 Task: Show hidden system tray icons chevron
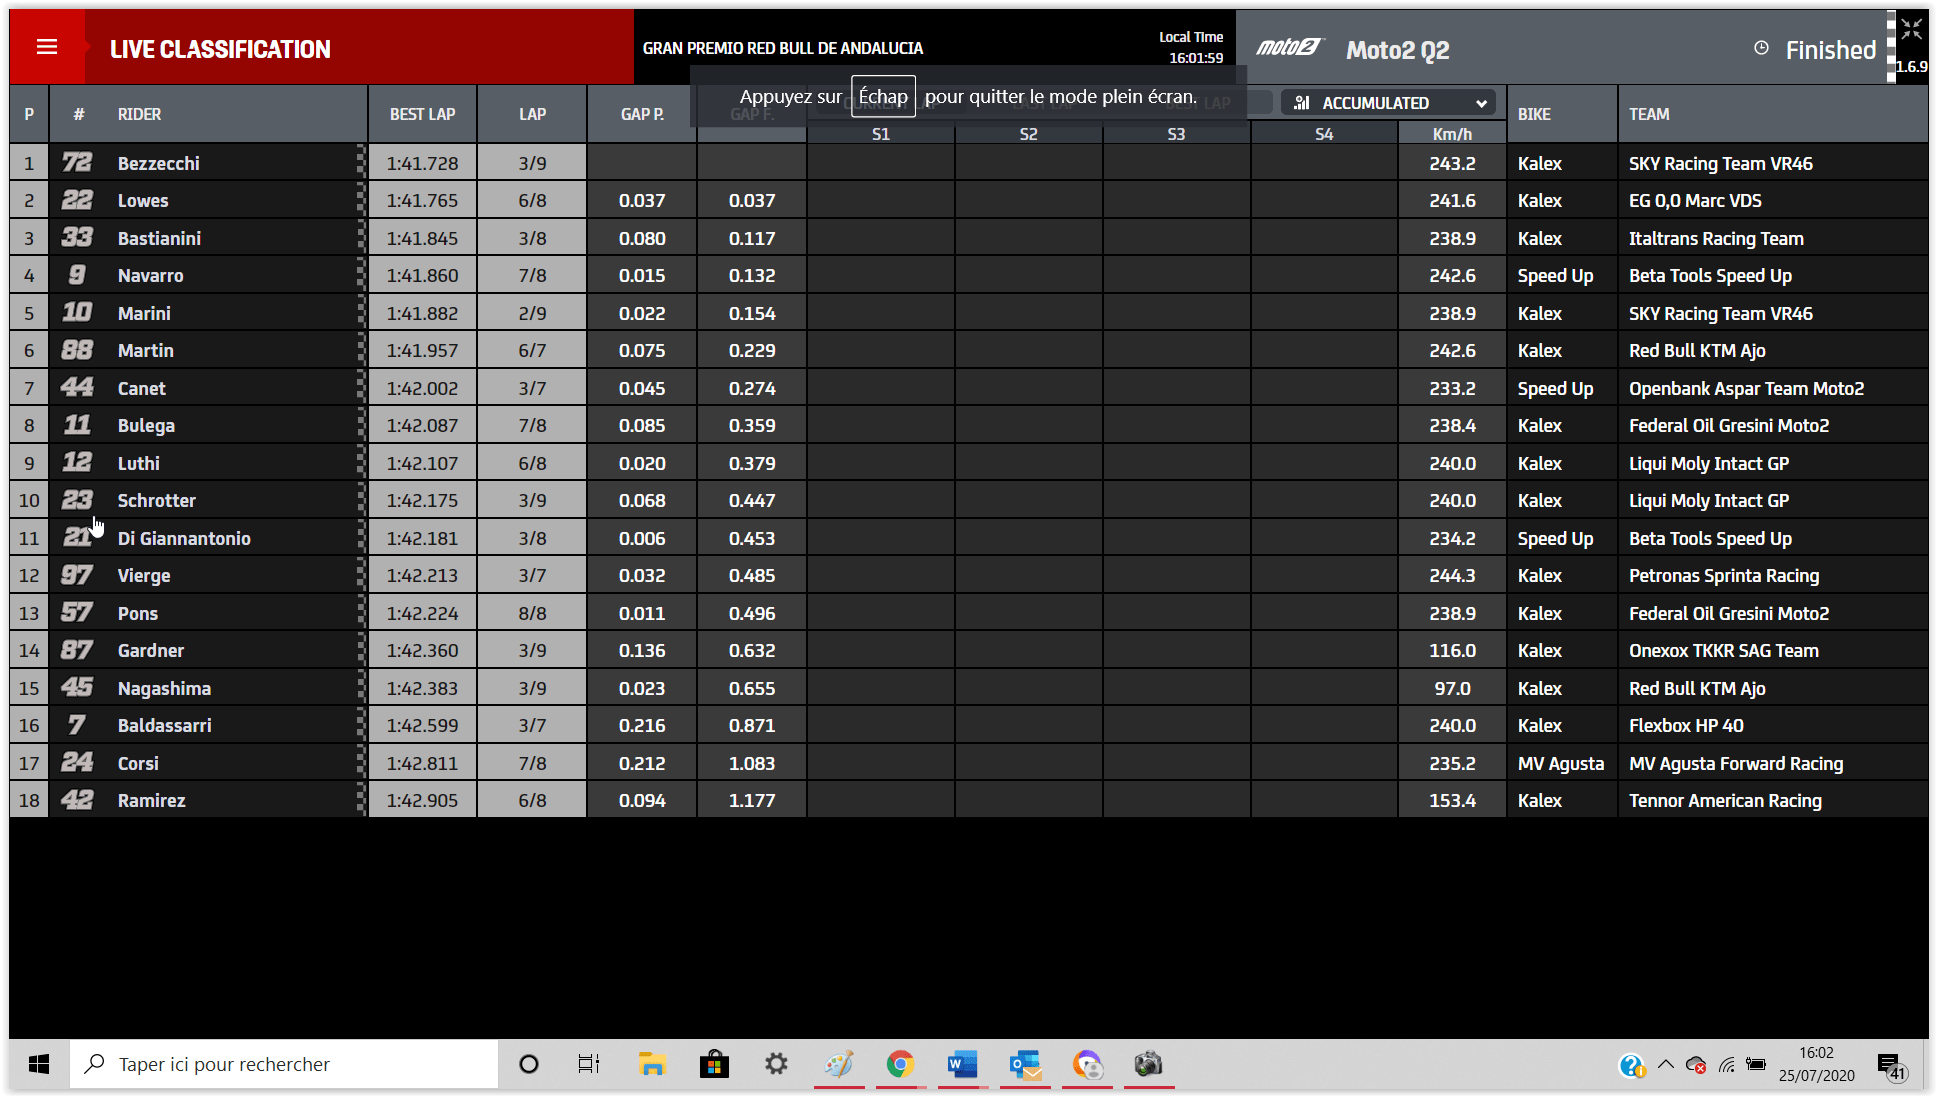[x=1665, y=1064]
